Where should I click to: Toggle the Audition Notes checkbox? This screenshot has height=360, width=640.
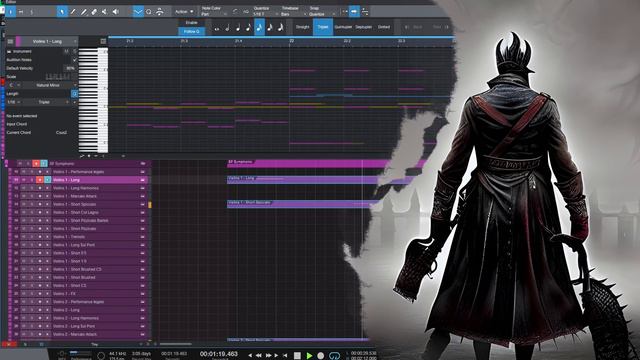click(x=74, y=60)
